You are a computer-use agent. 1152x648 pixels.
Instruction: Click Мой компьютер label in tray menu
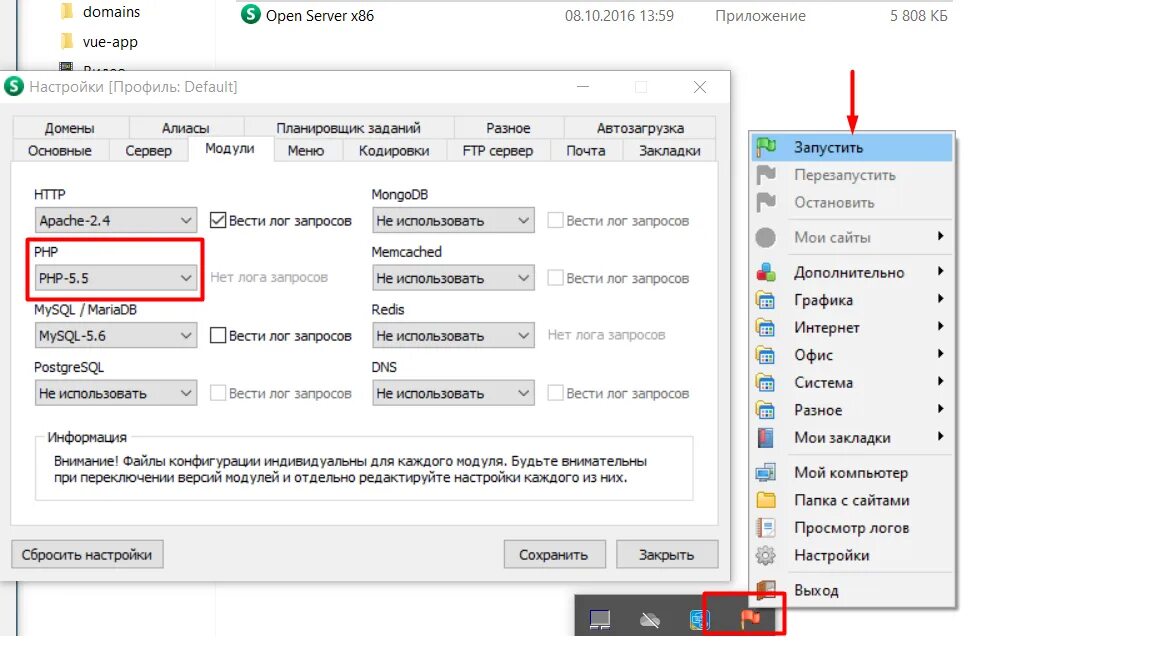click(851, 472)
